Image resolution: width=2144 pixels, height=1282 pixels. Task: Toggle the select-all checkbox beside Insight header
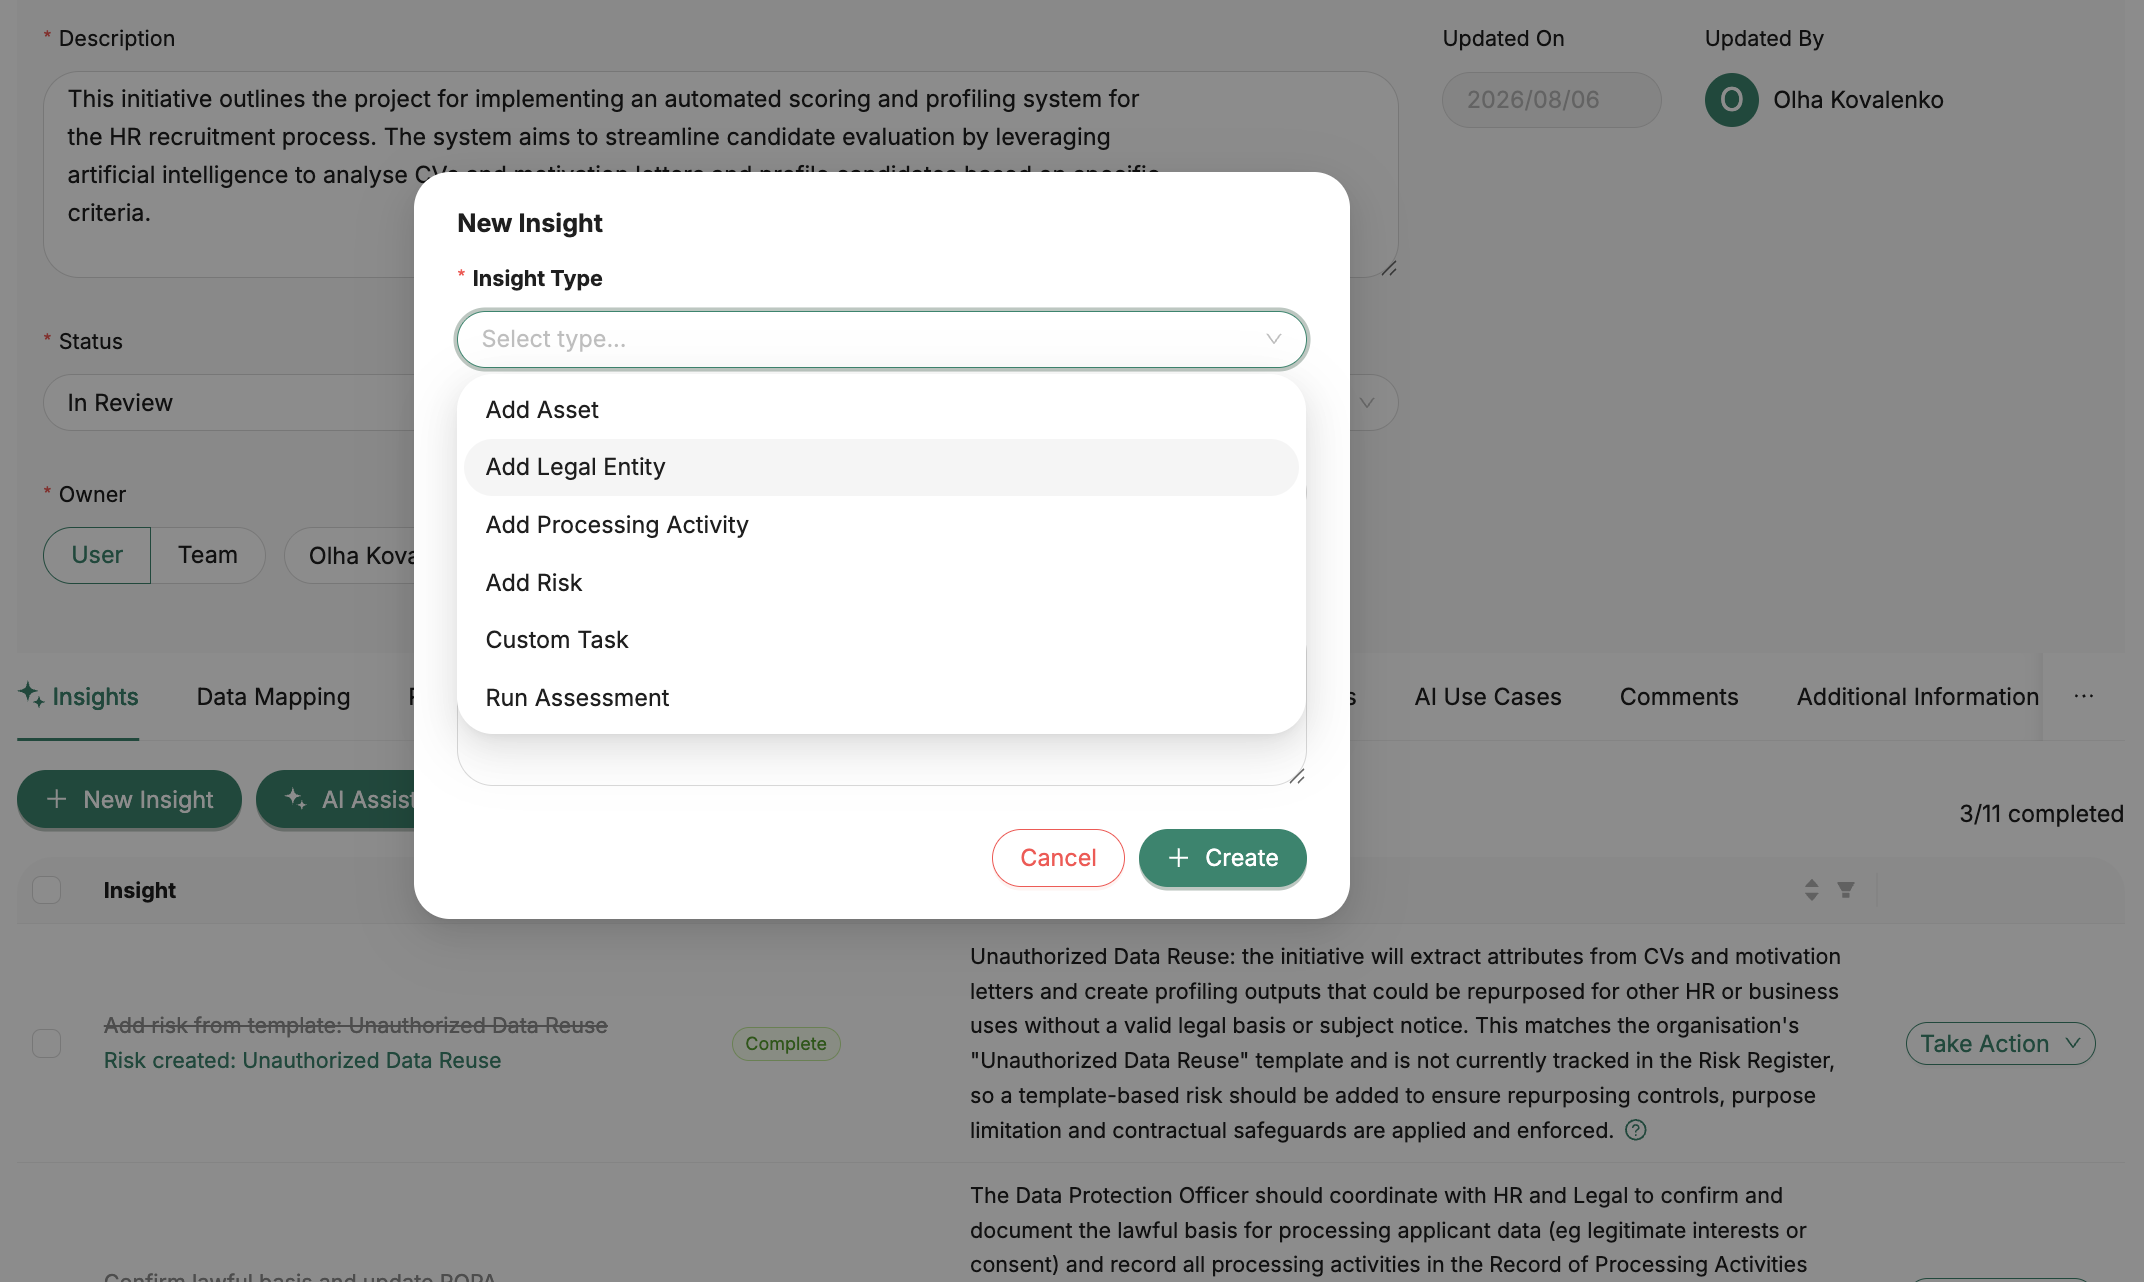click(x=47, y=889)
